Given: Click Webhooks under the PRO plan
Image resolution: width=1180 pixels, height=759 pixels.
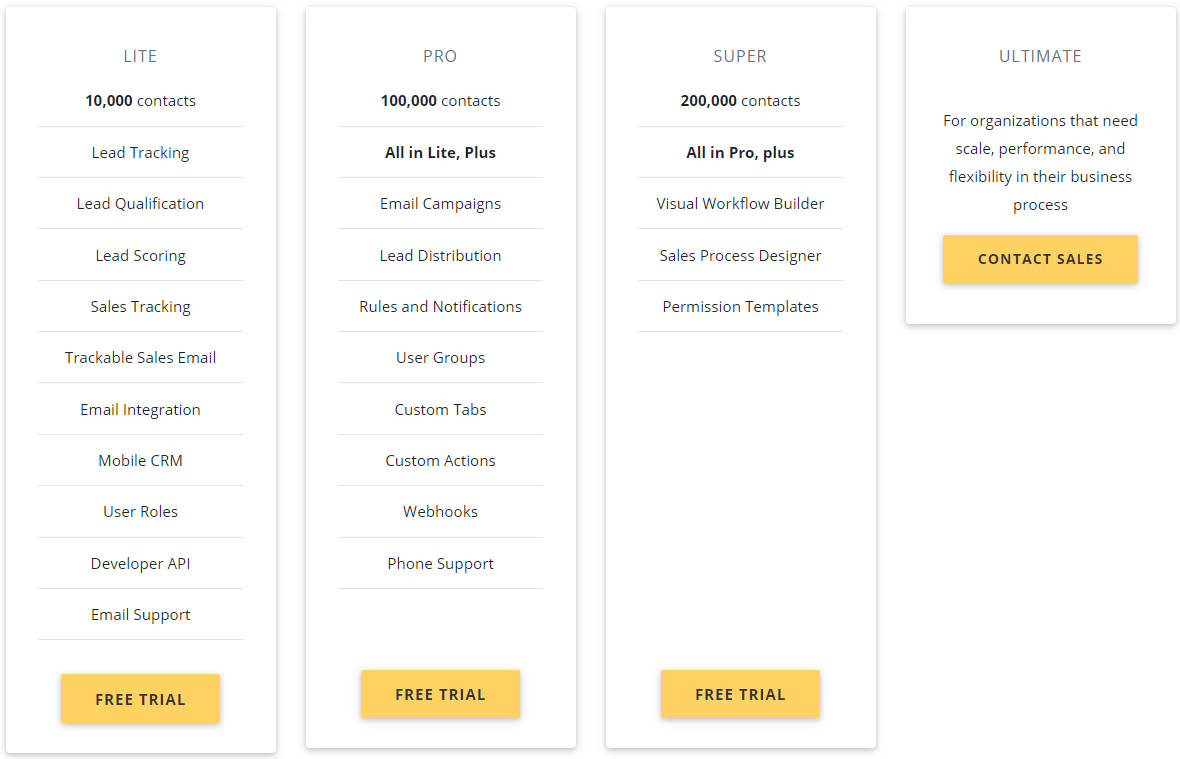Looking at the screenshot, I should [440, 511].
